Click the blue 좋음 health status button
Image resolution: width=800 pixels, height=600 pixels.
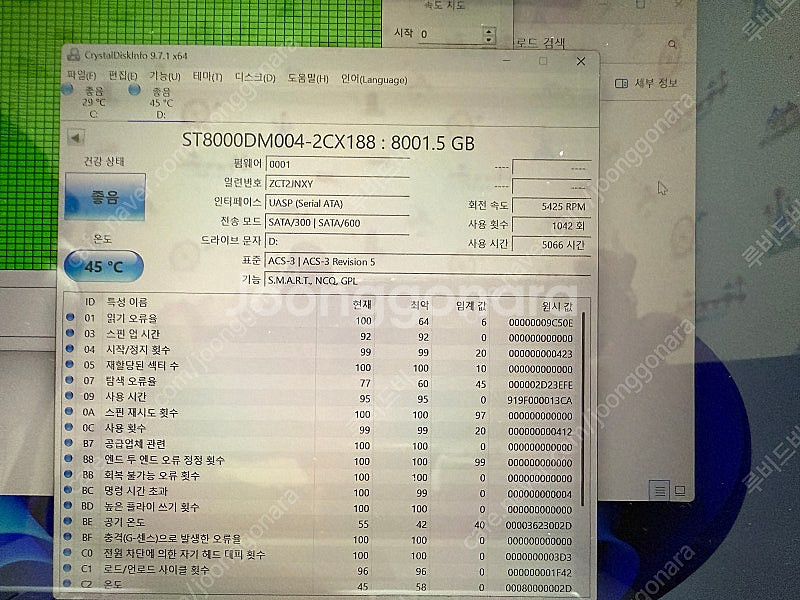(x=105, y=197)
